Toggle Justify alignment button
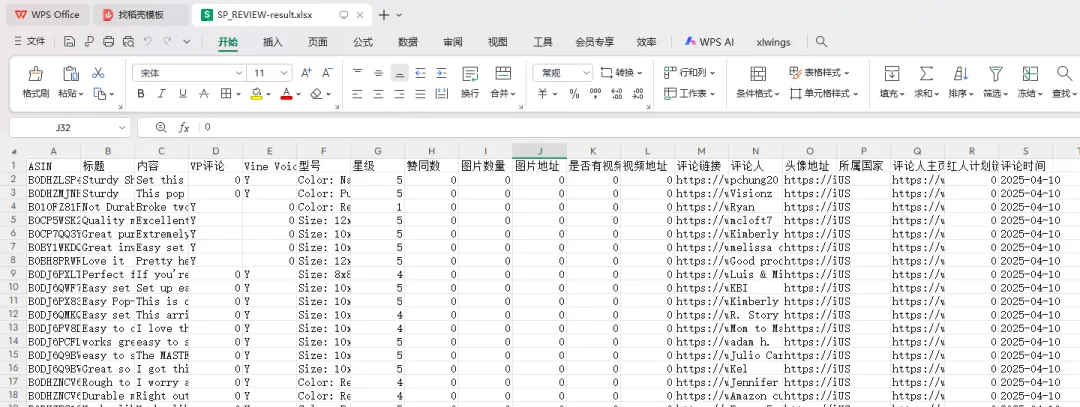Image resolution: width=1080 pixels, height=407 pixels. tap(420, 94)
